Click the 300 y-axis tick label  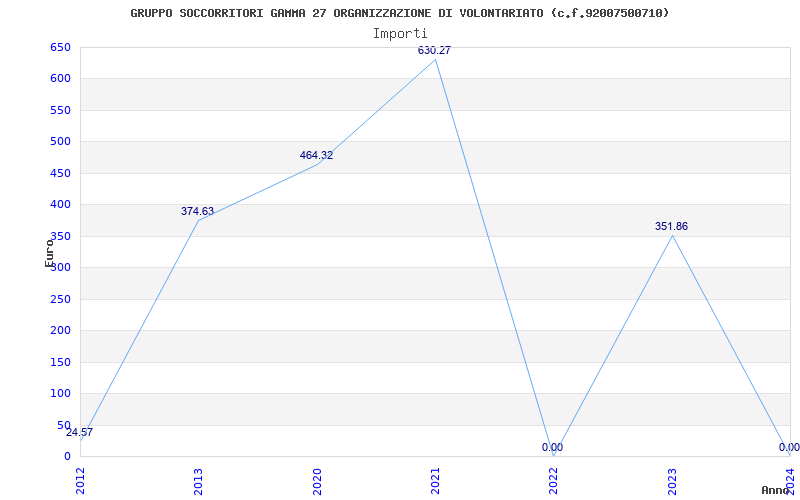click(x=60, y=267)
